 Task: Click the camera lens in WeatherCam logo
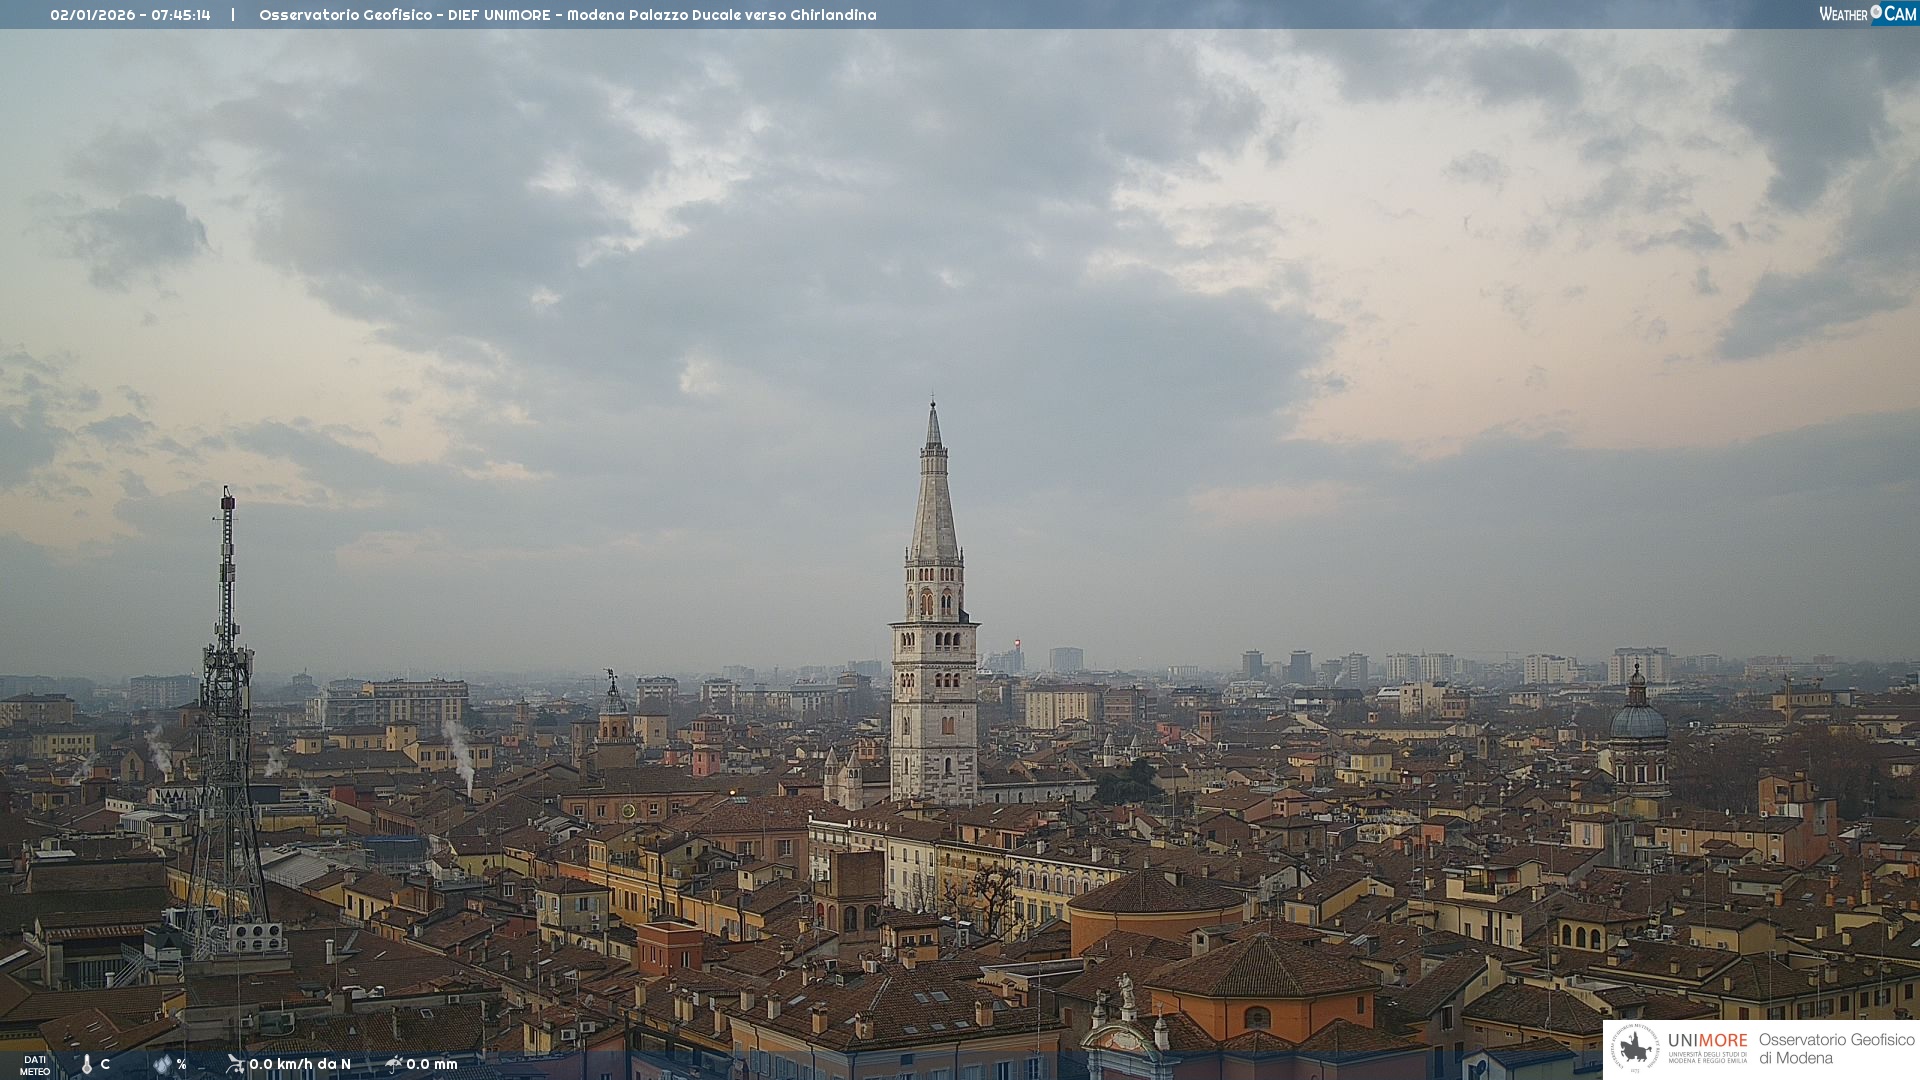pyautogui.click(x=1876, y=12)
